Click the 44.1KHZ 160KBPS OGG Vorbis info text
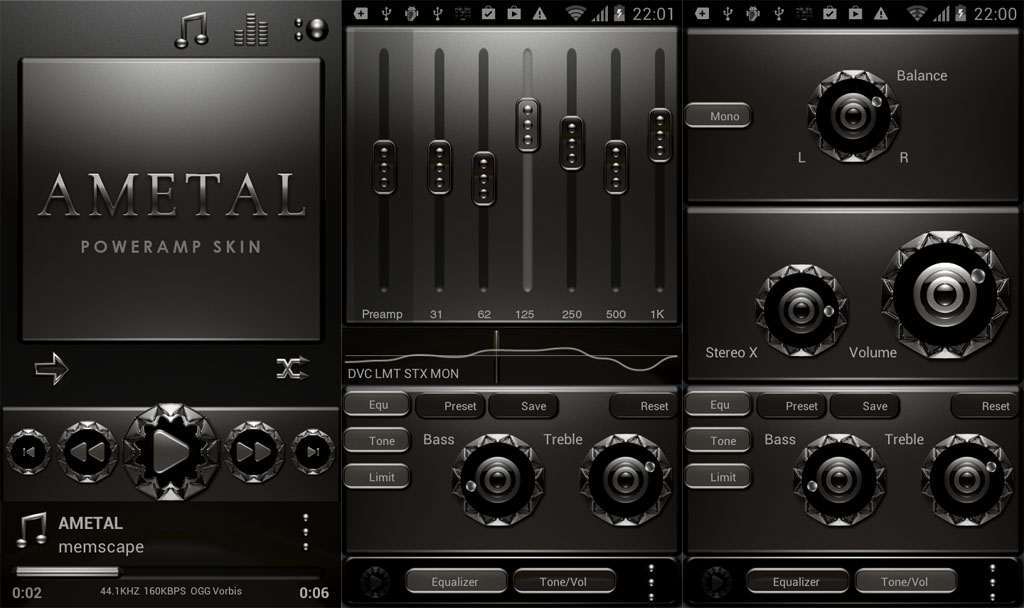1024x608 pixels. [171, 591]
